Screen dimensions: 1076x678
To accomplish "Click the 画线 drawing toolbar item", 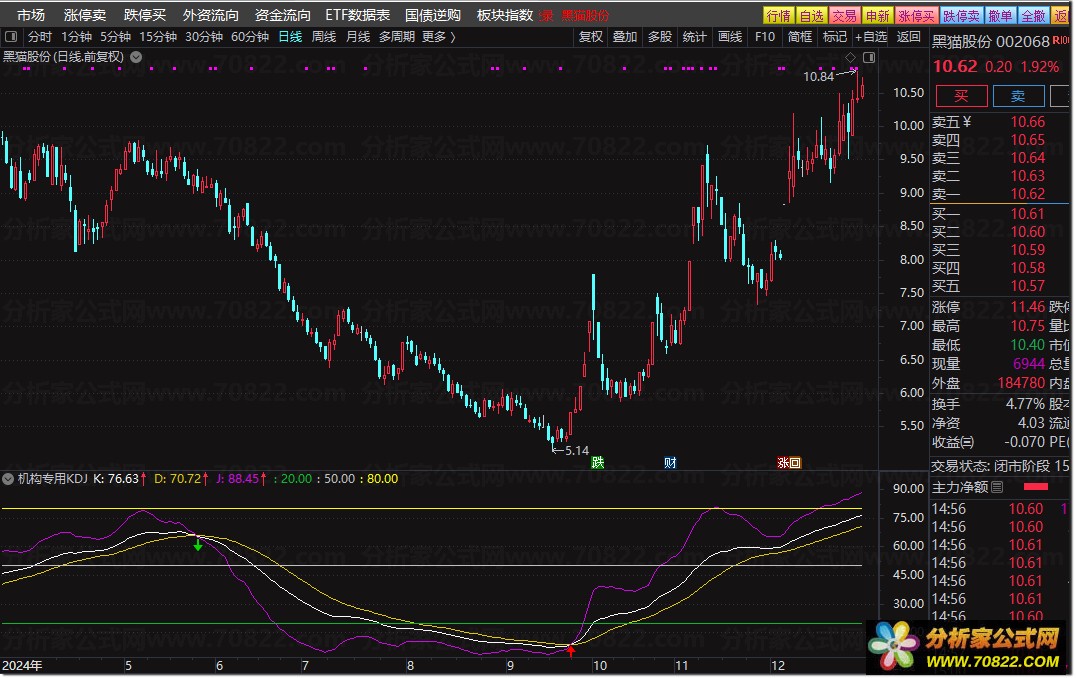I will coord(729,36).
